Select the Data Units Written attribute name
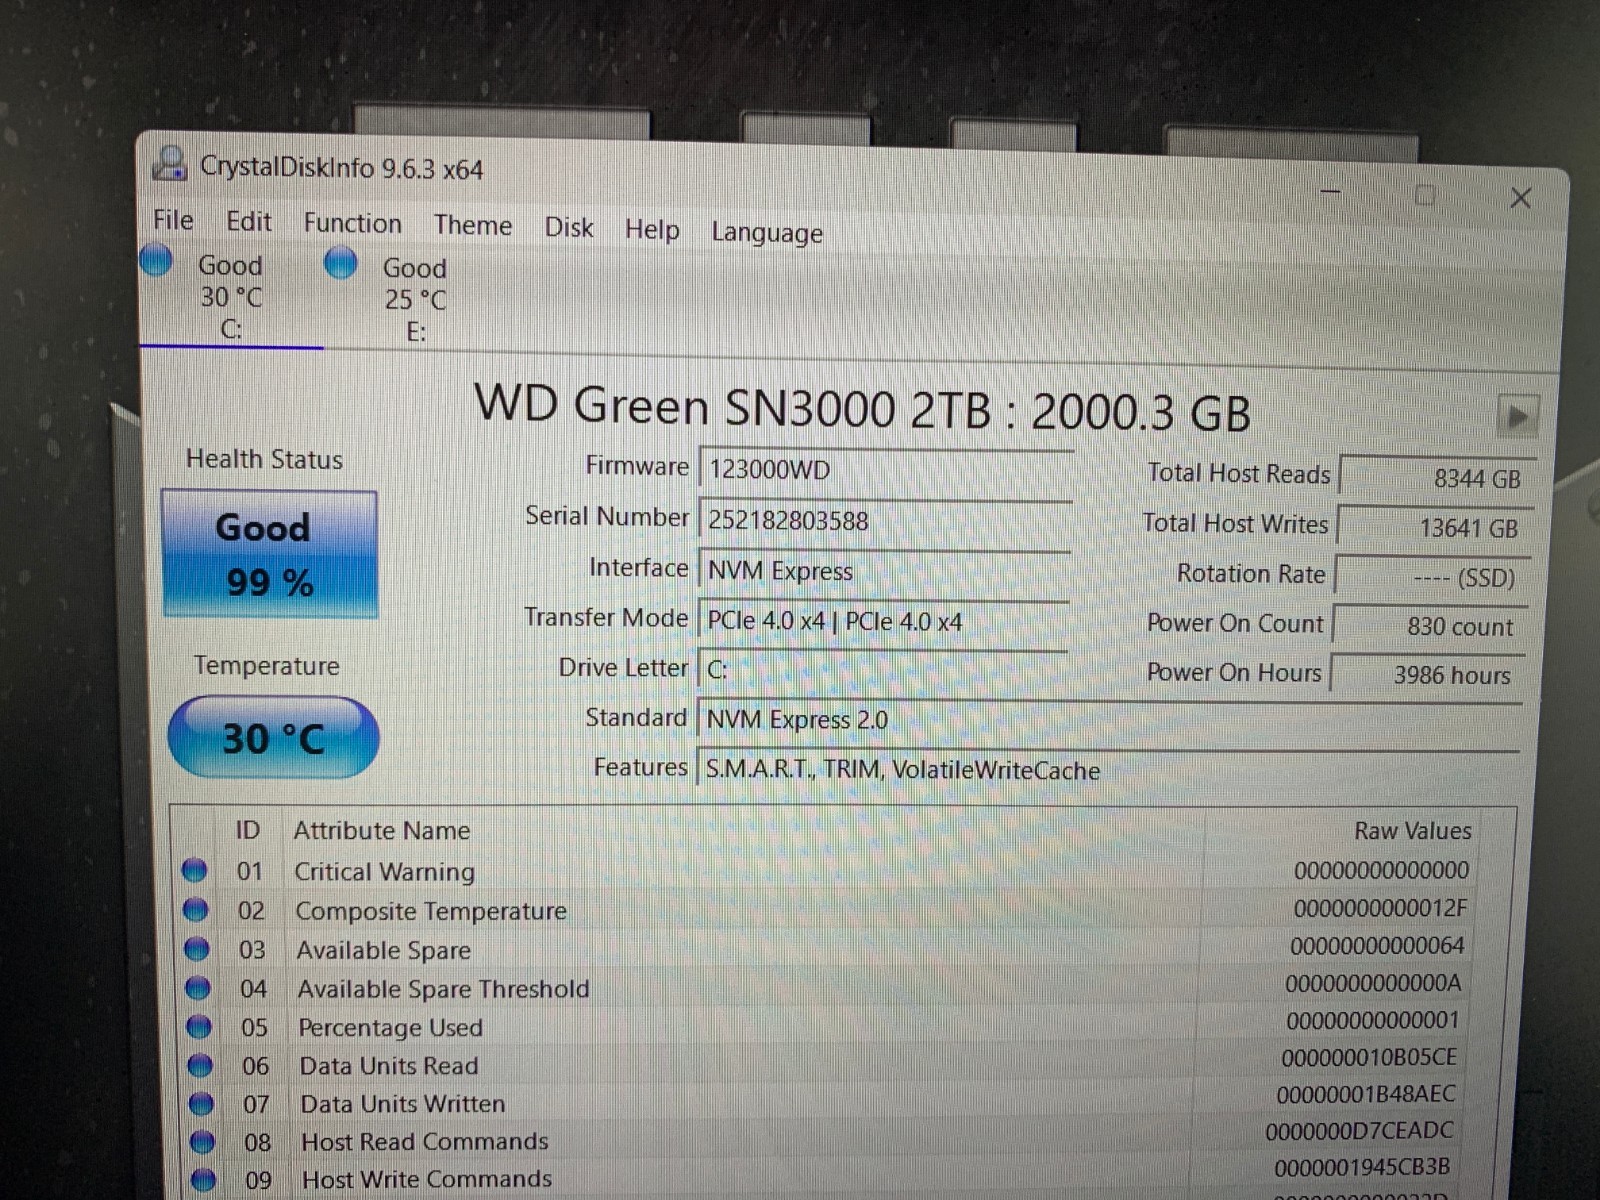Screen dimensions: 1600x1200 (x=403, y=1104)
